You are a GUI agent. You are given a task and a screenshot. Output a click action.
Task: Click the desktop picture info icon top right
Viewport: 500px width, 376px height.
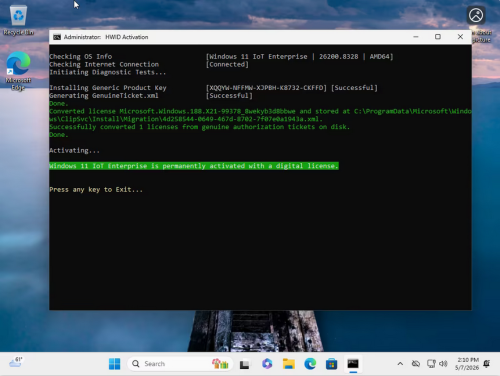(x=476, y=15)
